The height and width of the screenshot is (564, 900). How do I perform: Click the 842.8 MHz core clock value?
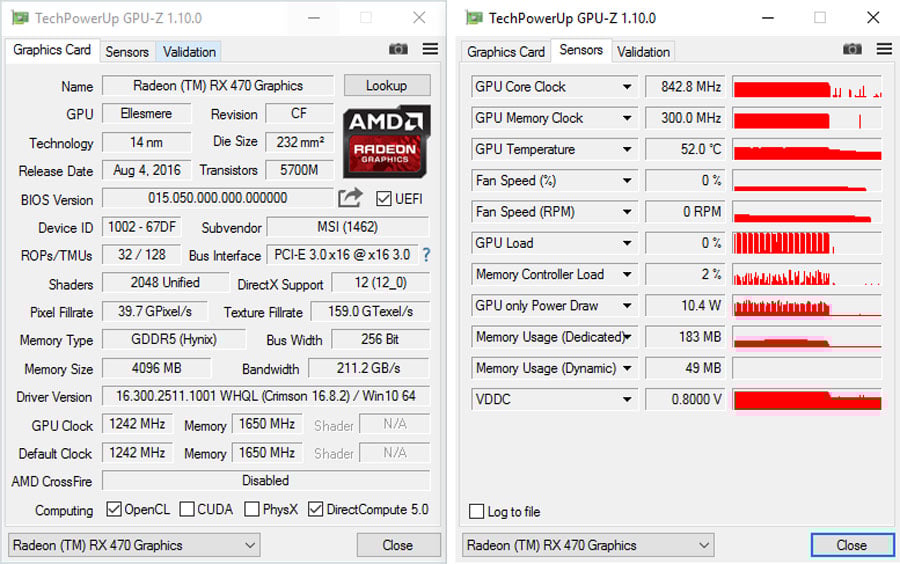(x=685, y=87)
